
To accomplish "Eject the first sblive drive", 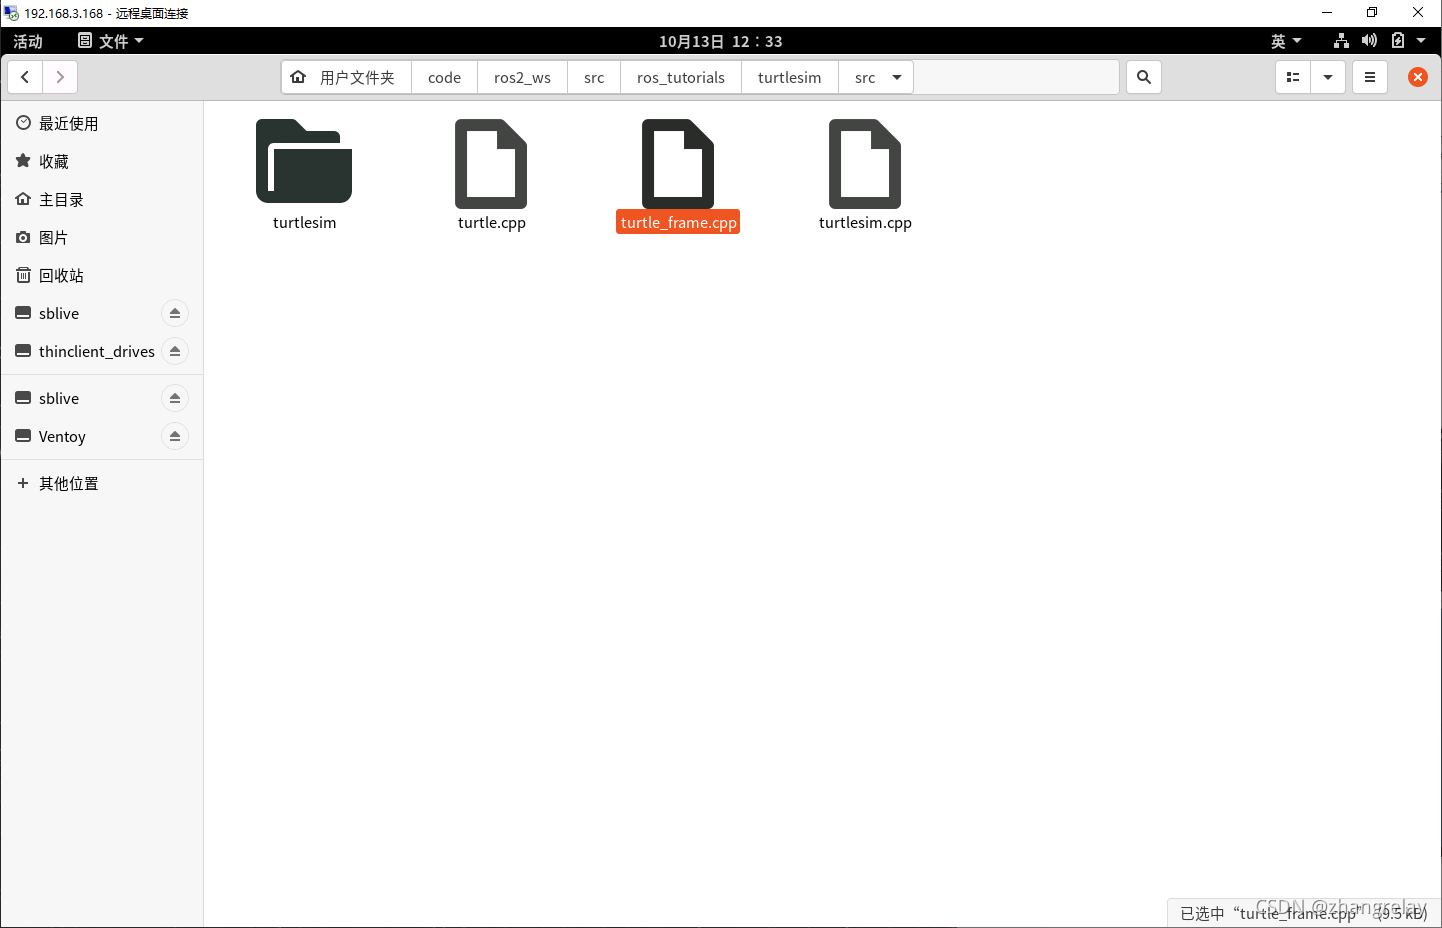I will point(175,313).
